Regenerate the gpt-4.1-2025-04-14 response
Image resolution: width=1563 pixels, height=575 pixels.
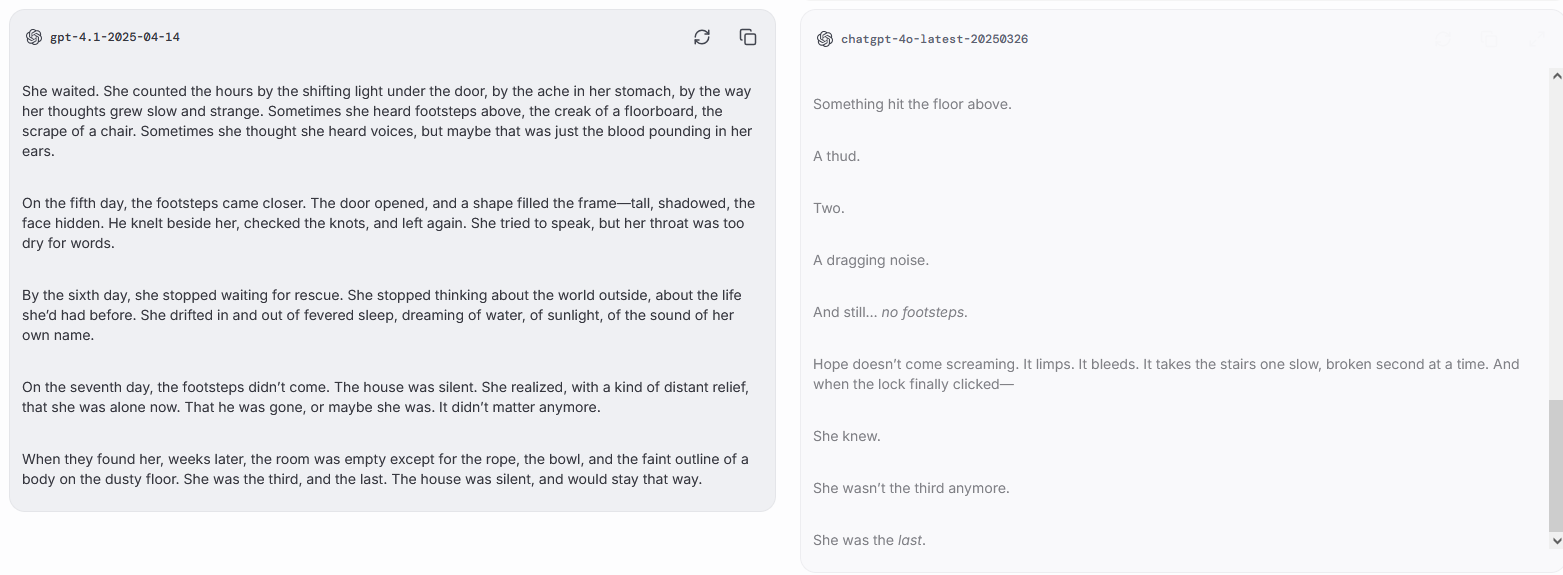tap(702, 37)
